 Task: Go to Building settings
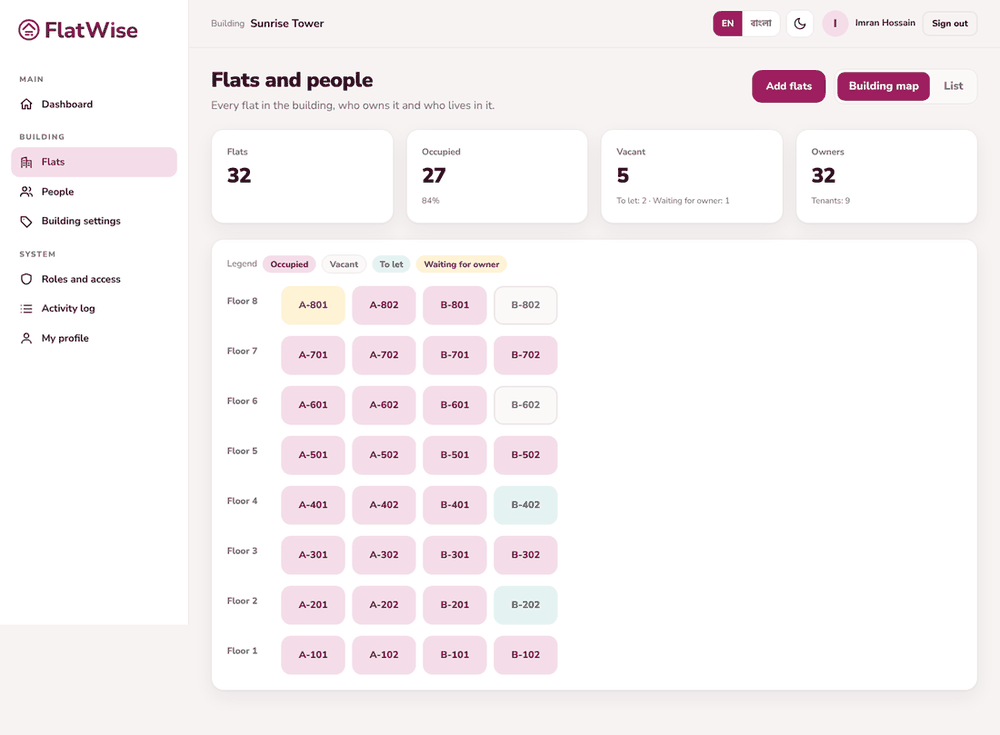pos(94,221)
